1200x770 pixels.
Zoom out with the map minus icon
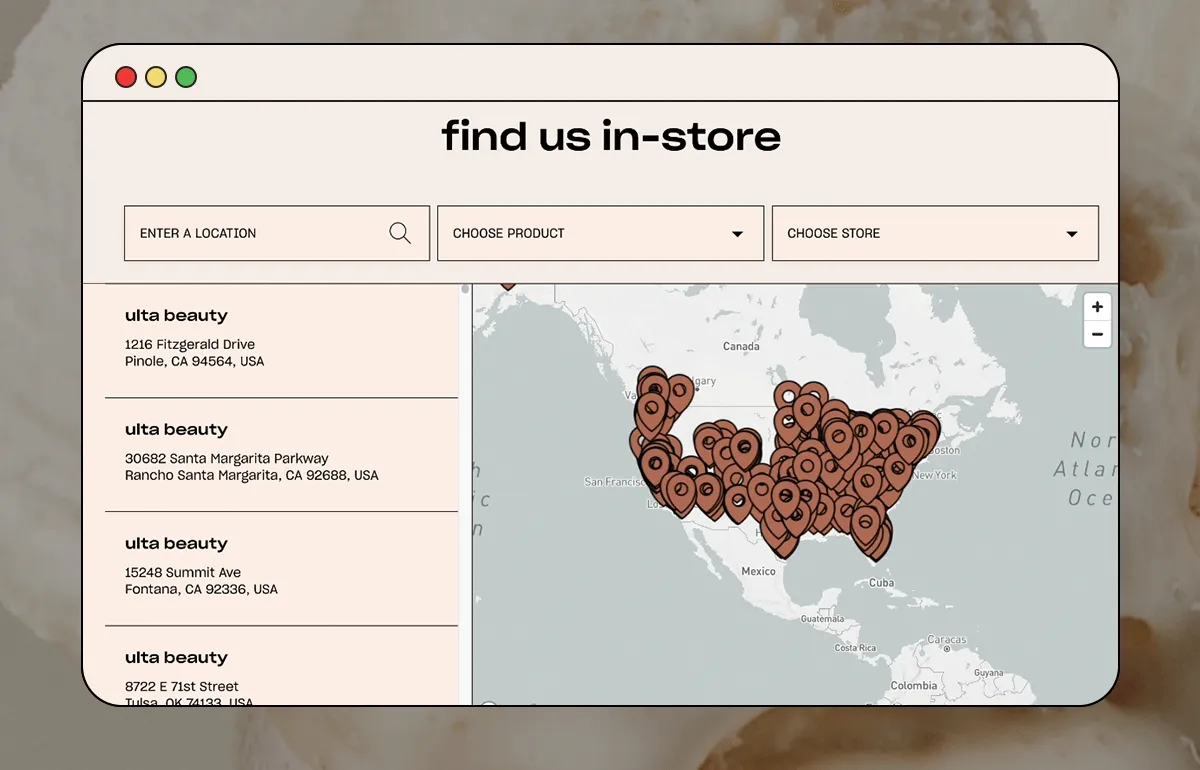[1097, 334]
